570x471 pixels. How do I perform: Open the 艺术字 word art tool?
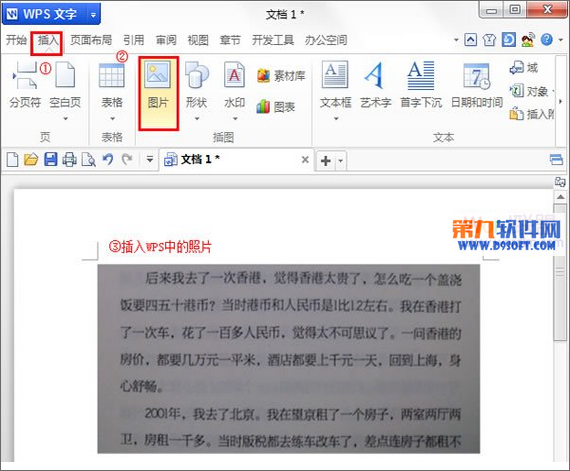tap(375, 85)
